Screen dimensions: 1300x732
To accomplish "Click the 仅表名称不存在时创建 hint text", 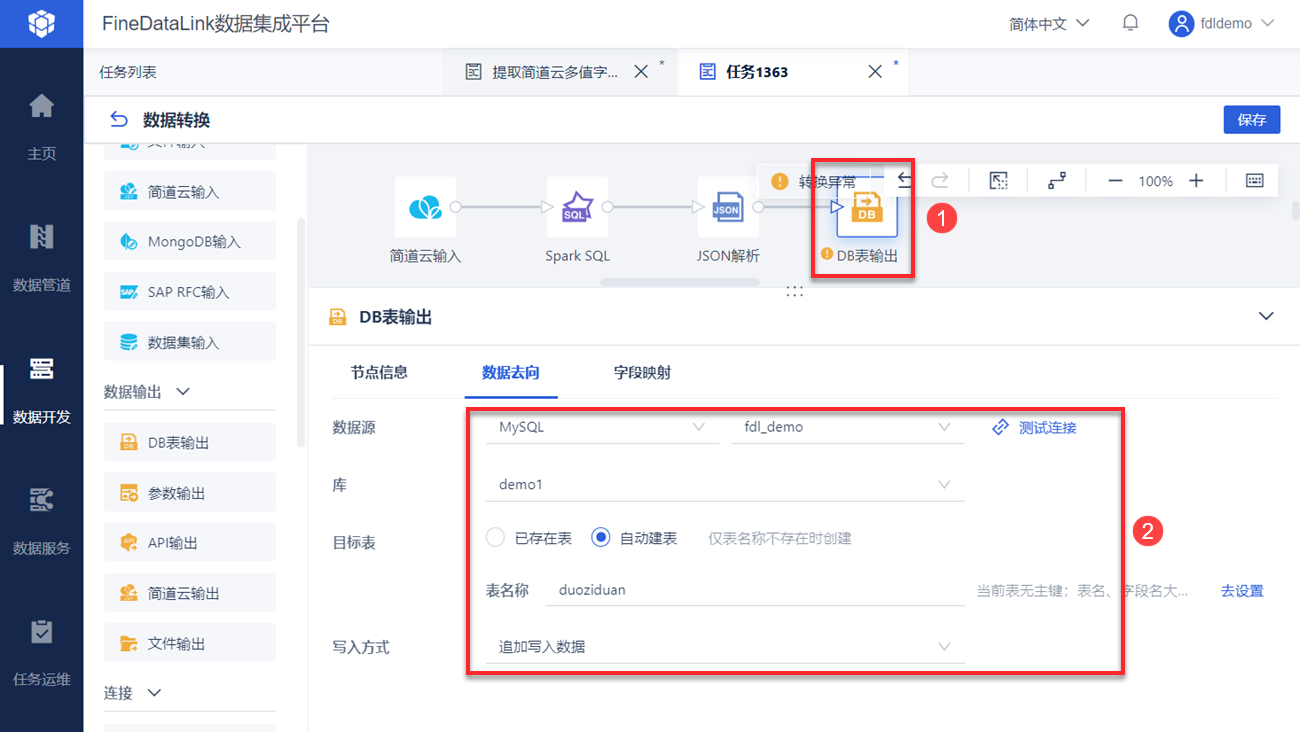I will [x=780, y=538].
